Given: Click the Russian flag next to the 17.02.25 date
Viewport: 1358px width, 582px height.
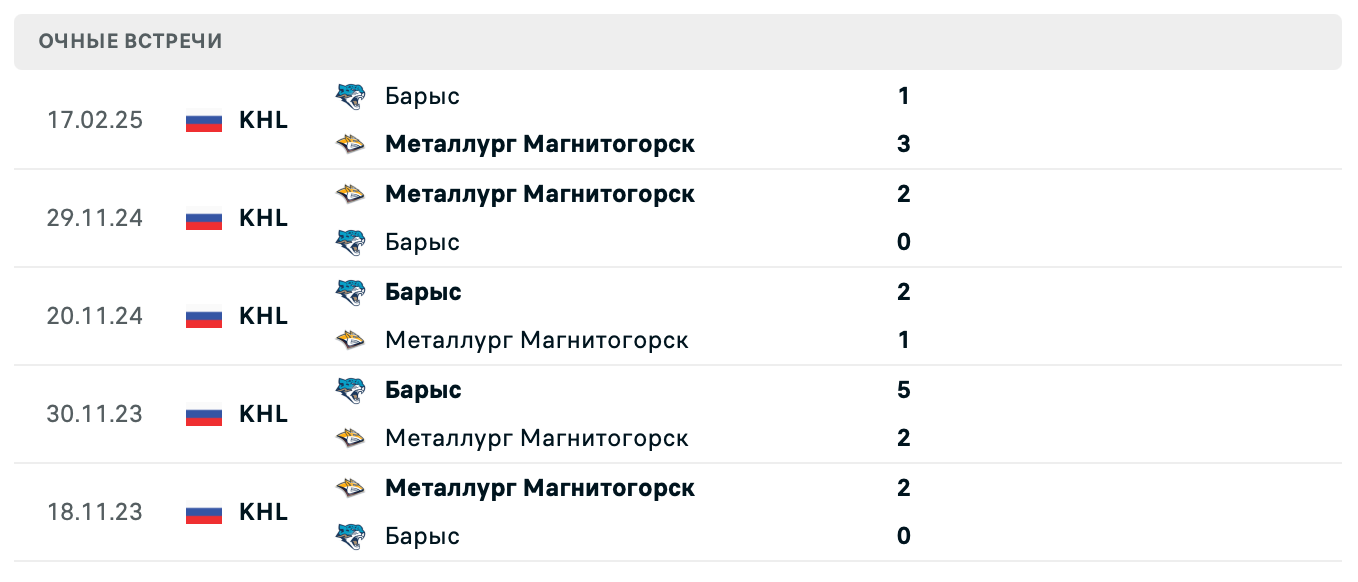Looking at the screenshot, I should point(203,121).
